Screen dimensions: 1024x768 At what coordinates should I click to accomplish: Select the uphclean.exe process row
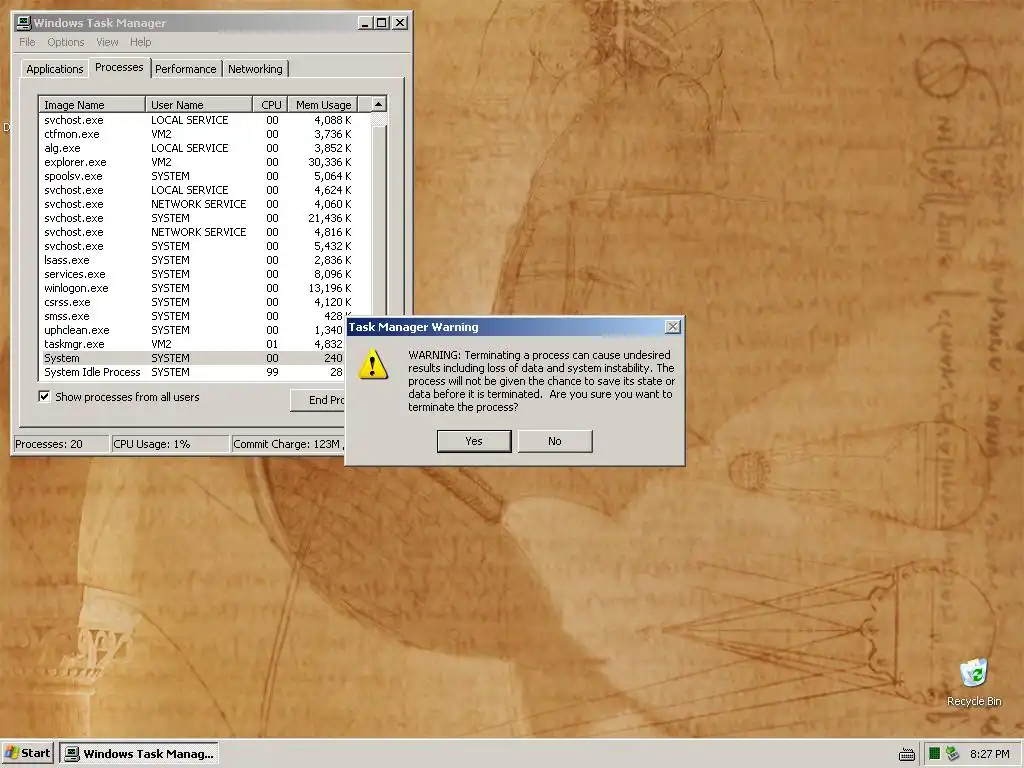point(193,330)
